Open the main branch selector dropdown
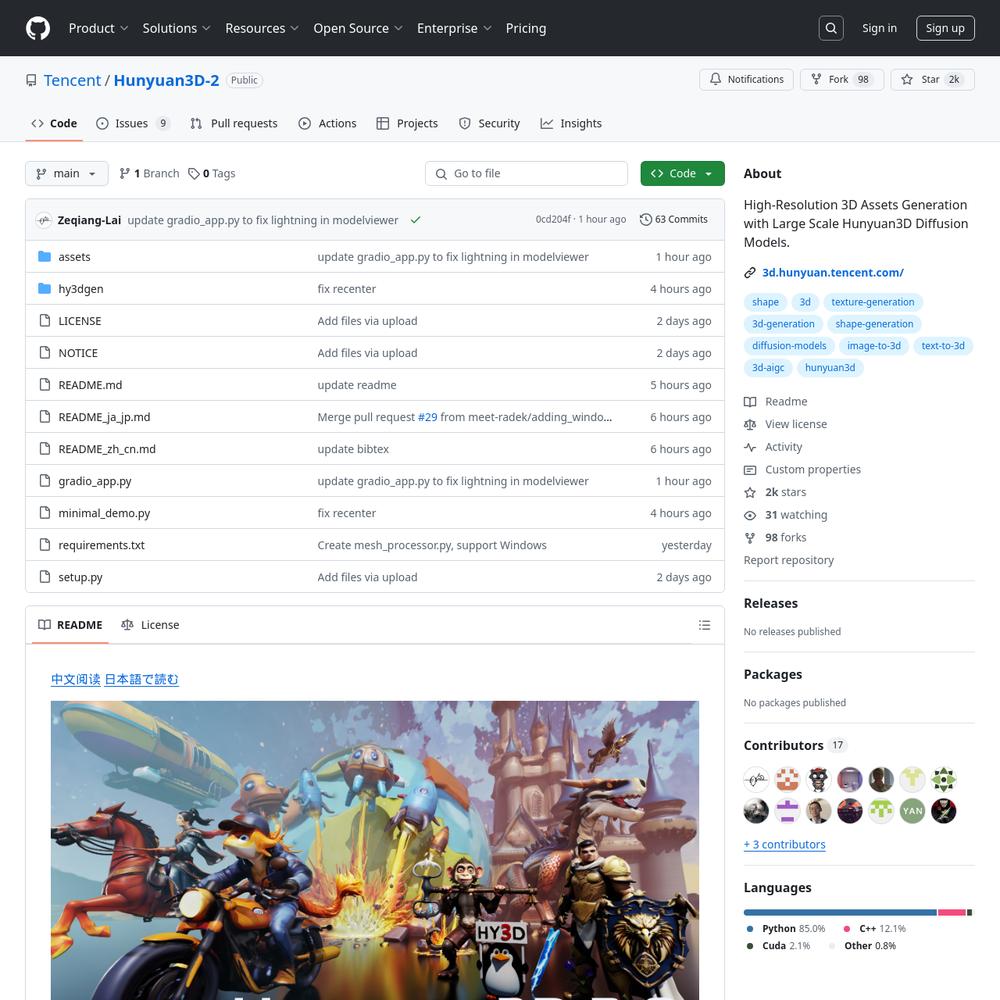1000x1000 pixels. tap(66, 173)
